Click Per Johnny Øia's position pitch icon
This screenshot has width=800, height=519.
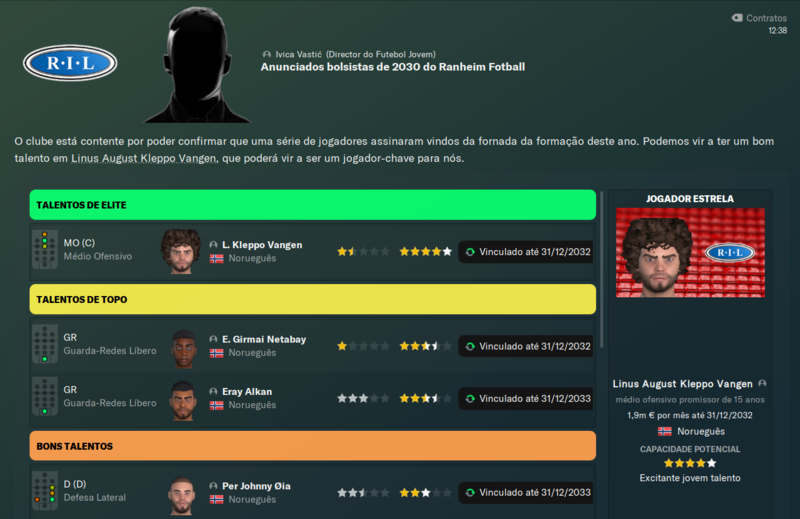(45, 491)
